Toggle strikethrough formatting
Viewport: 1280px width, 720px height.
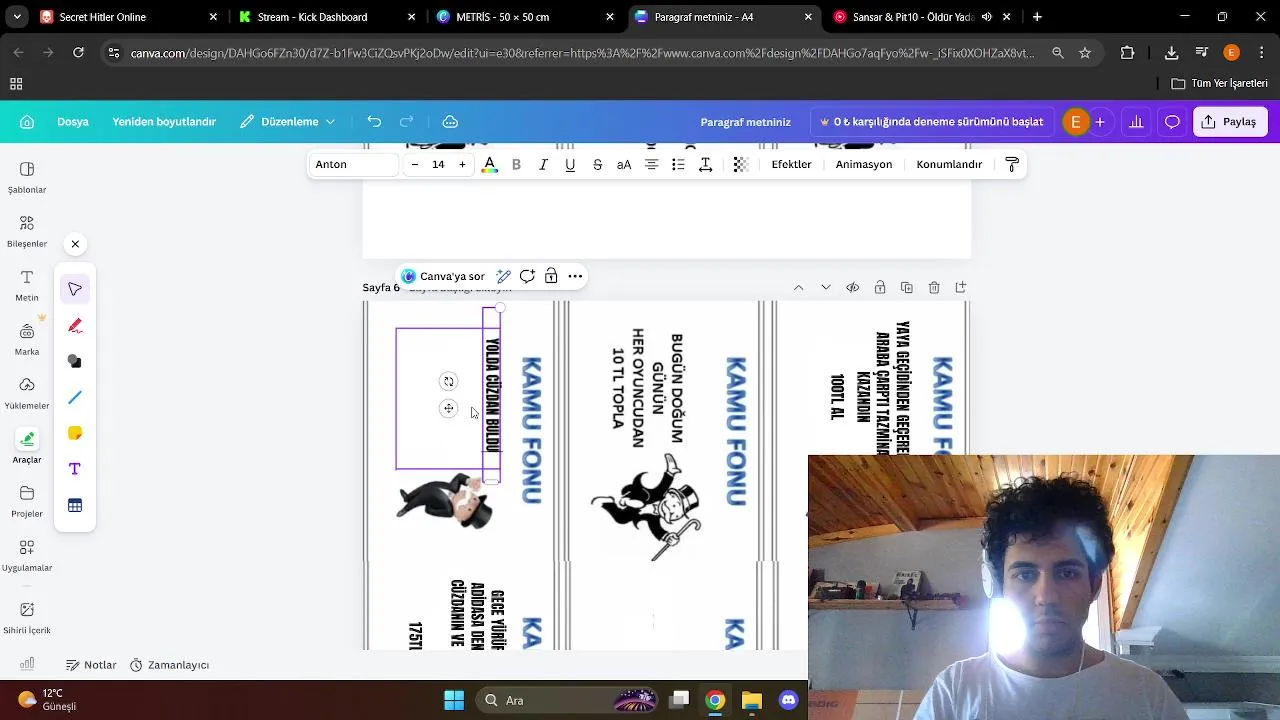pos(597,164)
